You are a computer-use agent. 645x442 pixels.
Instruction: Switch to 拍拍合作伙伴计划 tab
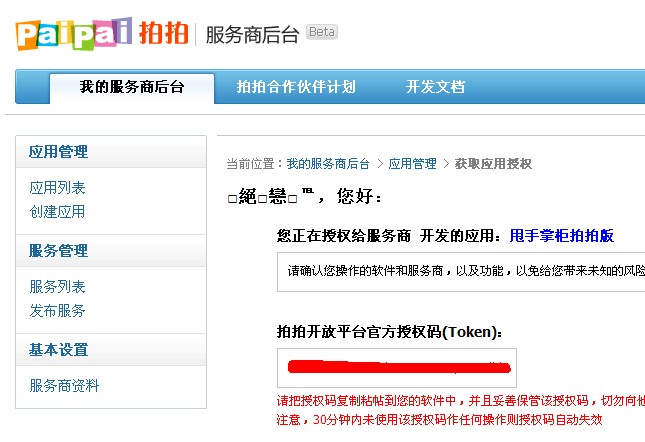[x=296, y=87]
